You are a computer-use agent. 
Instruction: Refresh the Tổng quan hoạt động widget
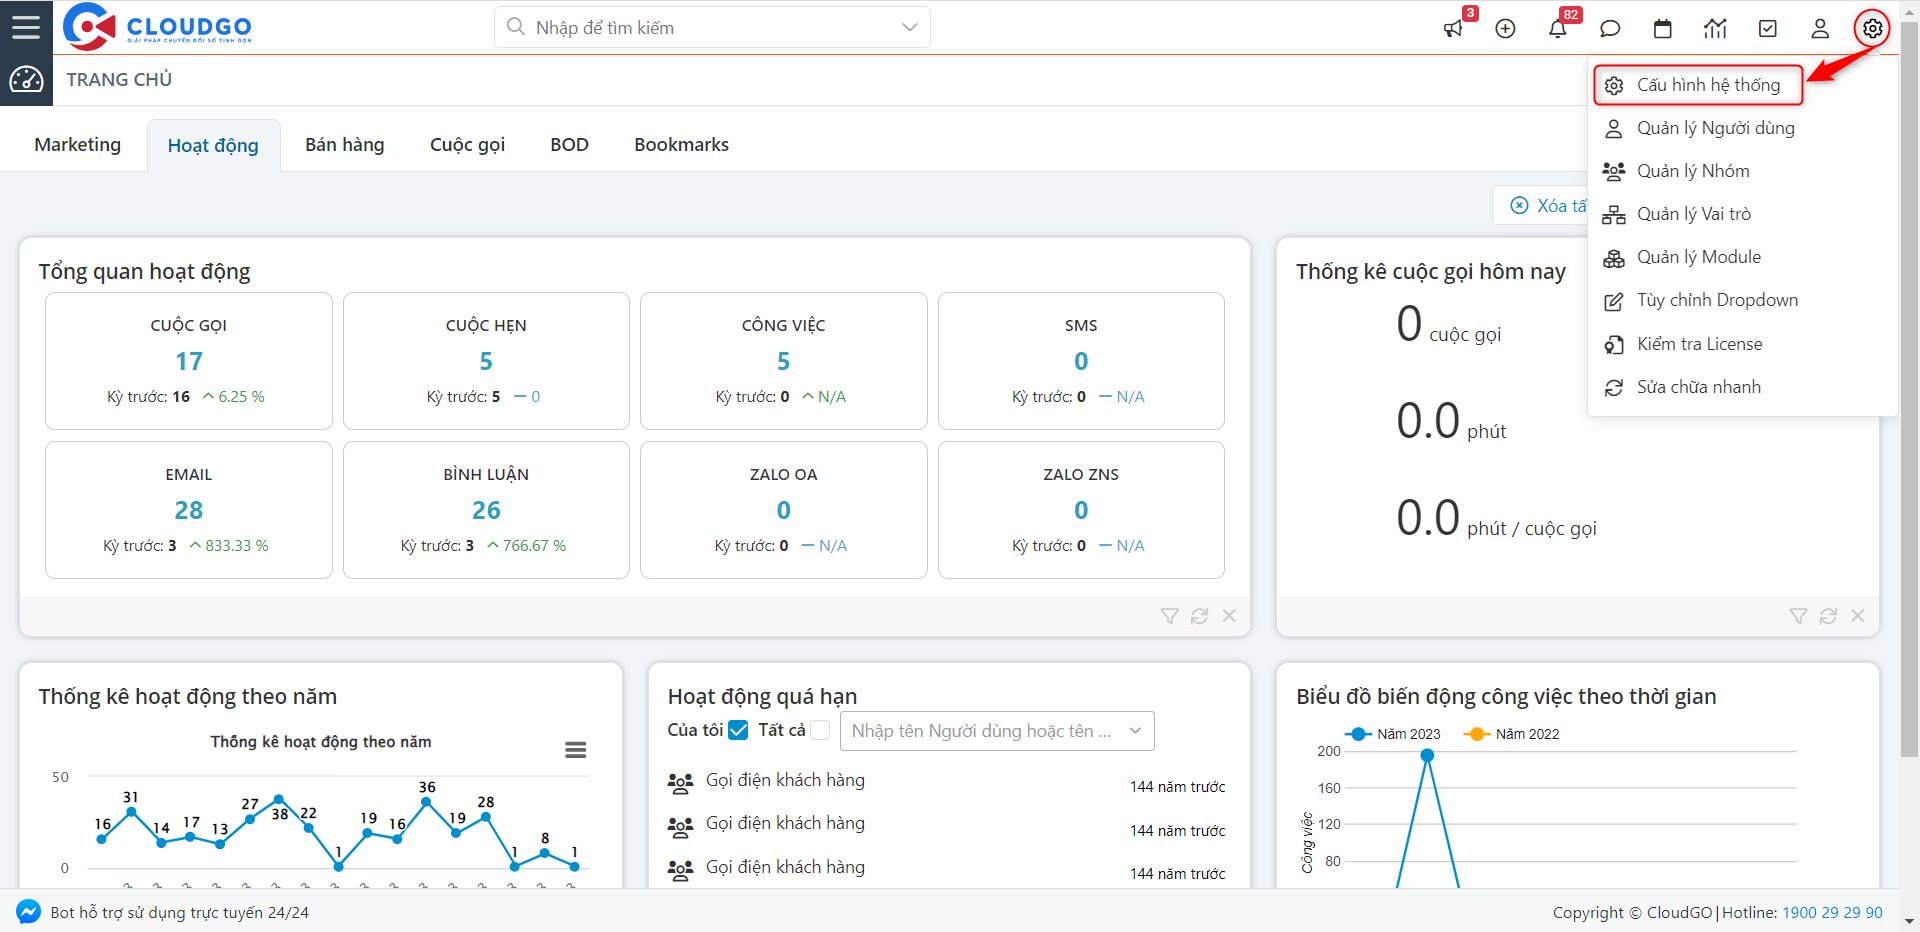point(1199,616)
